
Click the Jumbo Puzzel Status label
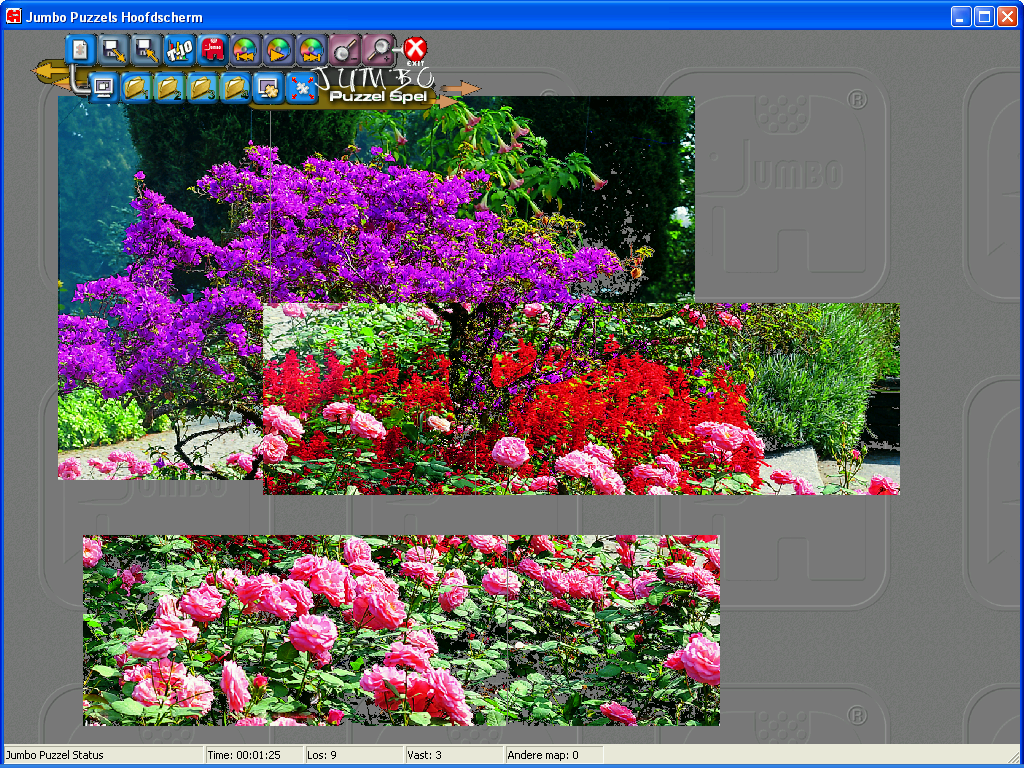55,755
